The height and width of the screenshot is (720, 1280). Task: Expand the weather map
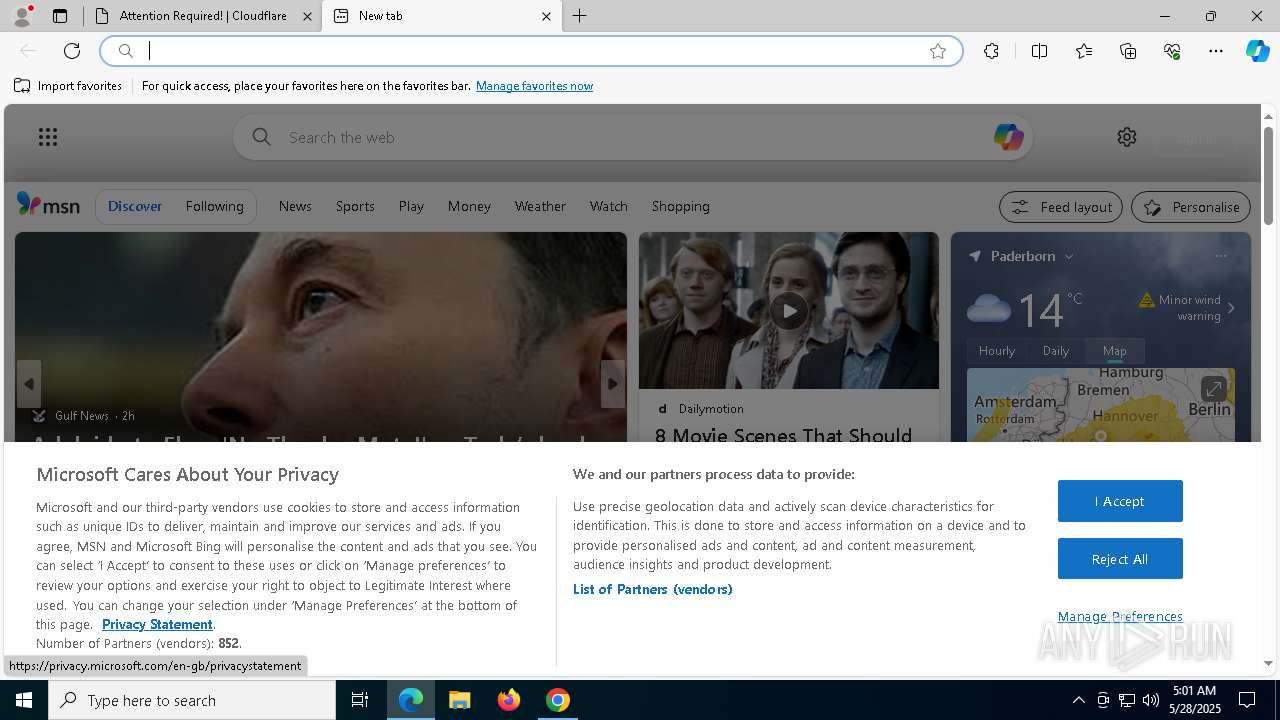tap(1213, 388)
